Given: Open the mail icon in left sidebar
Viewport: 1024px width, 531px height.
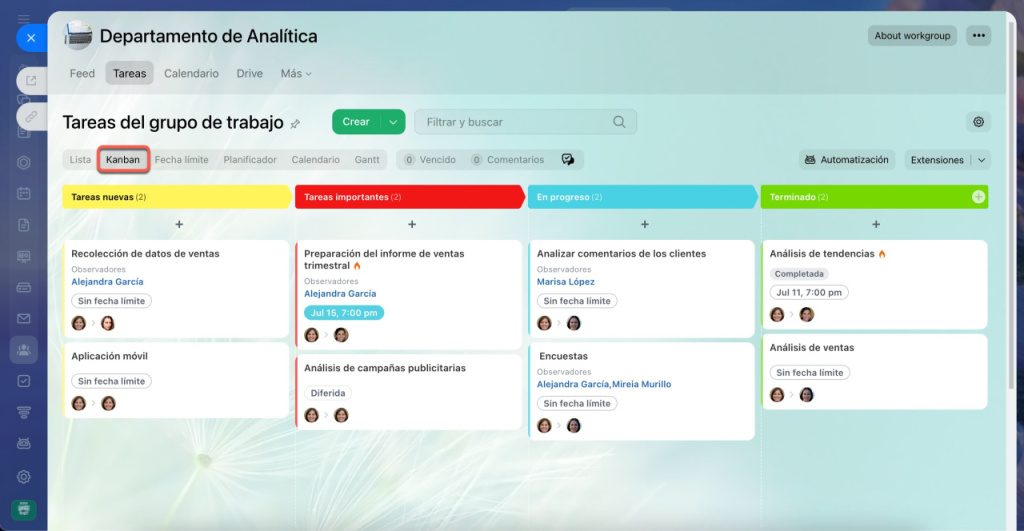Looking at the screenshot, I should pos(24,319).
